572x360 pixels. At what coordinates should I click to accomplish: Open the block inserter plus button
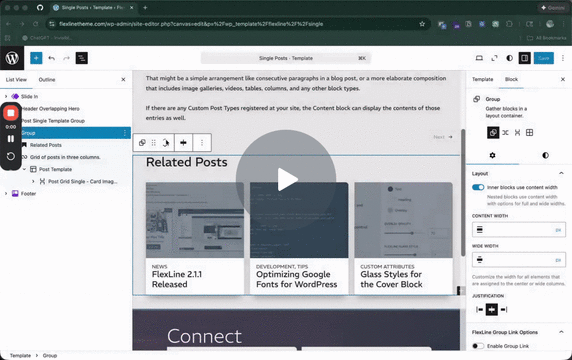tap(36, 58)
